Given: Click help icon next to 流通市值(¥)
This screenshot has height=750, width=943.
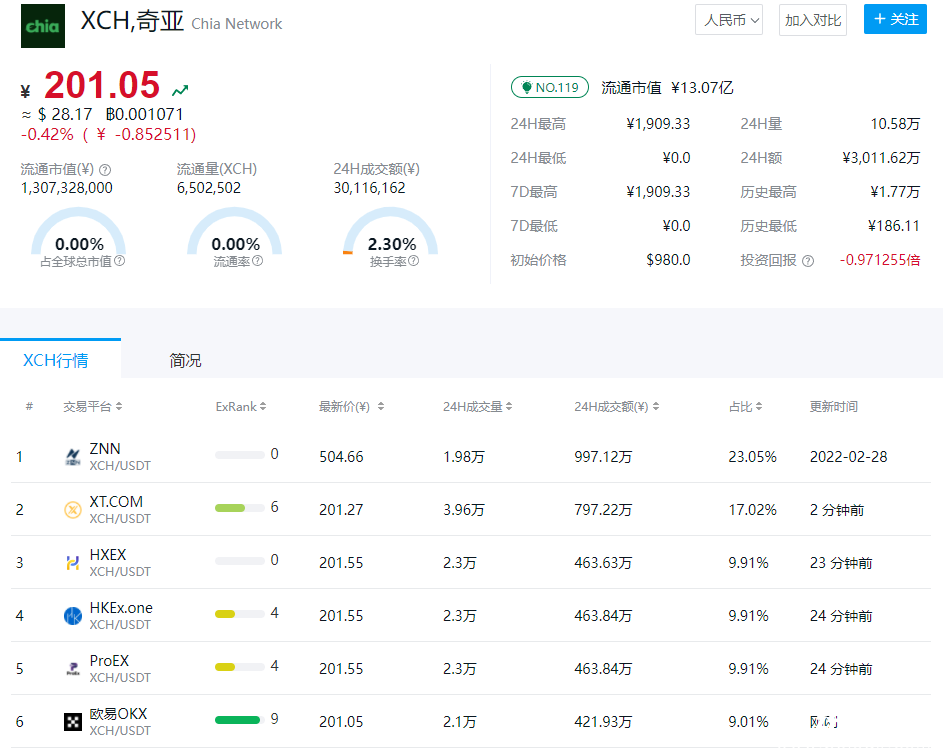Looking at the screenshot, I should pos(105,170).
